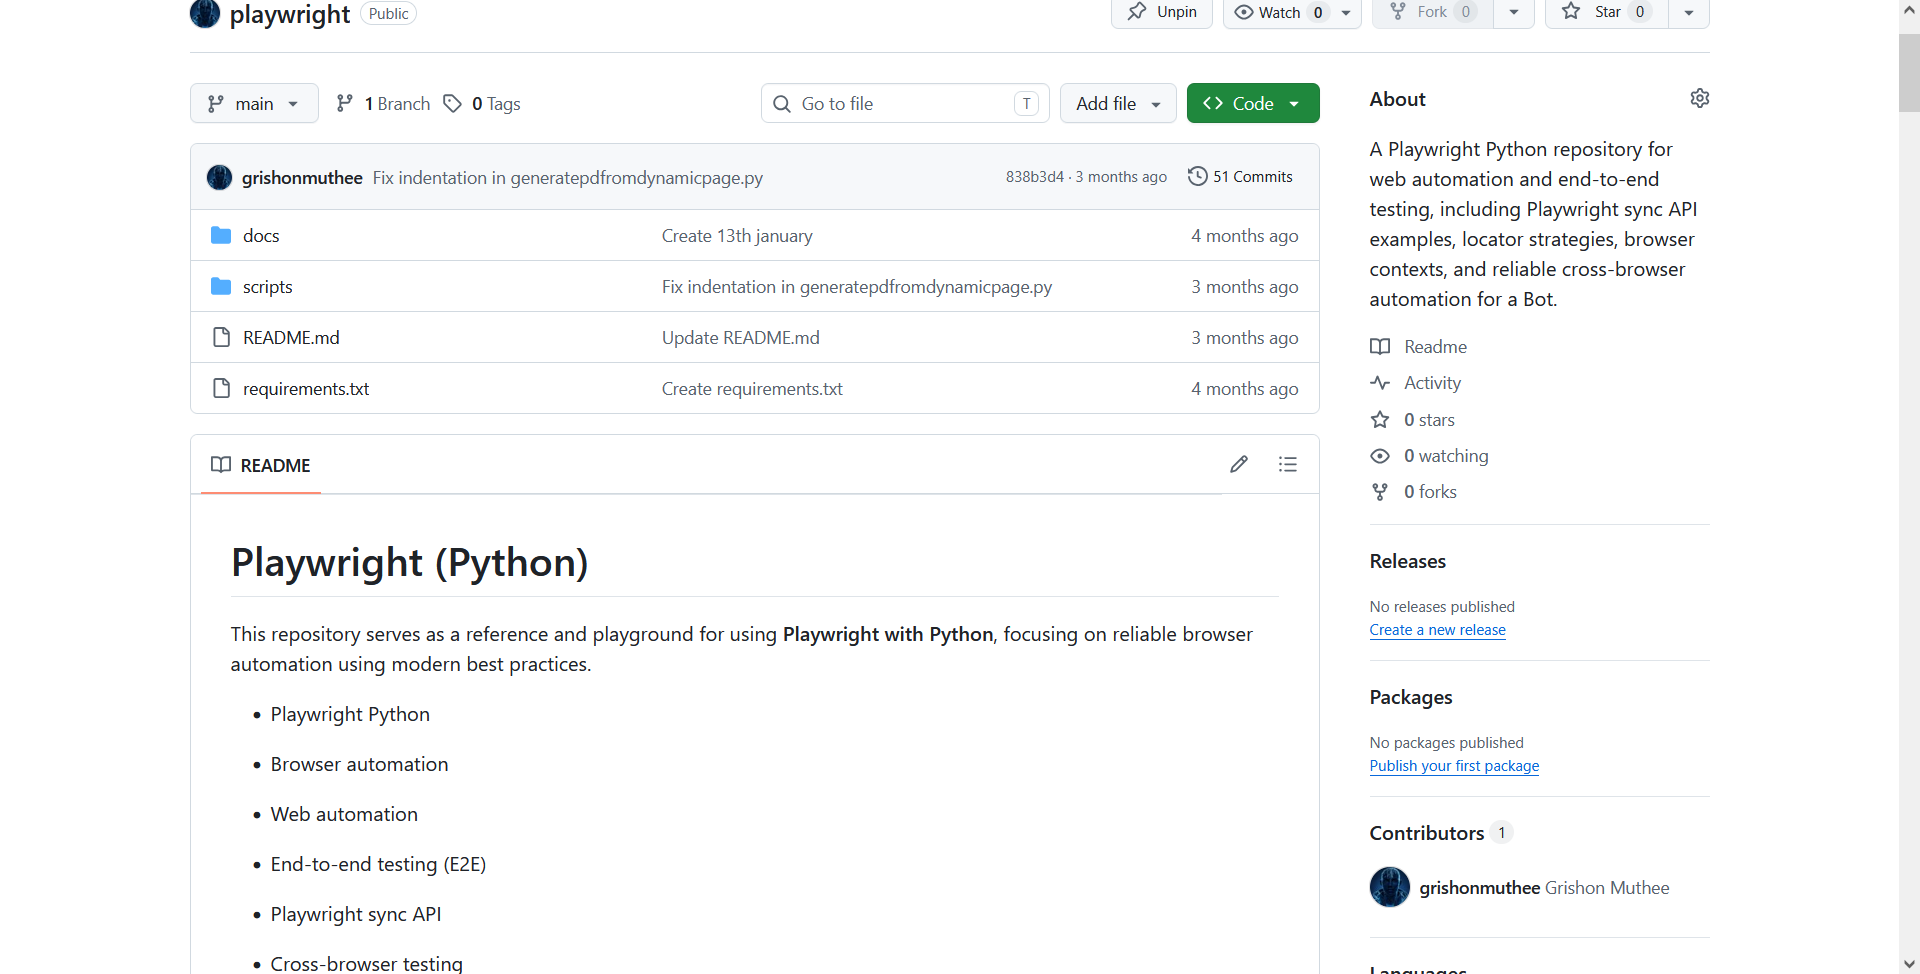Open the green Code dropdown
The height and width of the screenshot is (974, 1920).
tap(1253, 103)
